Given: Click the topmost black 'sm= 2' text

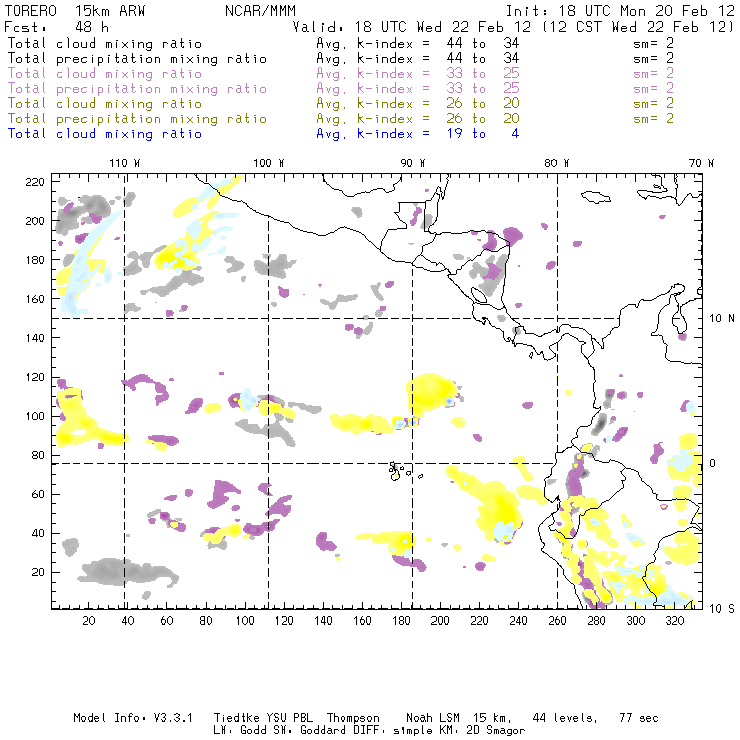Looking at the screenshot, I should tap(653, 43).
